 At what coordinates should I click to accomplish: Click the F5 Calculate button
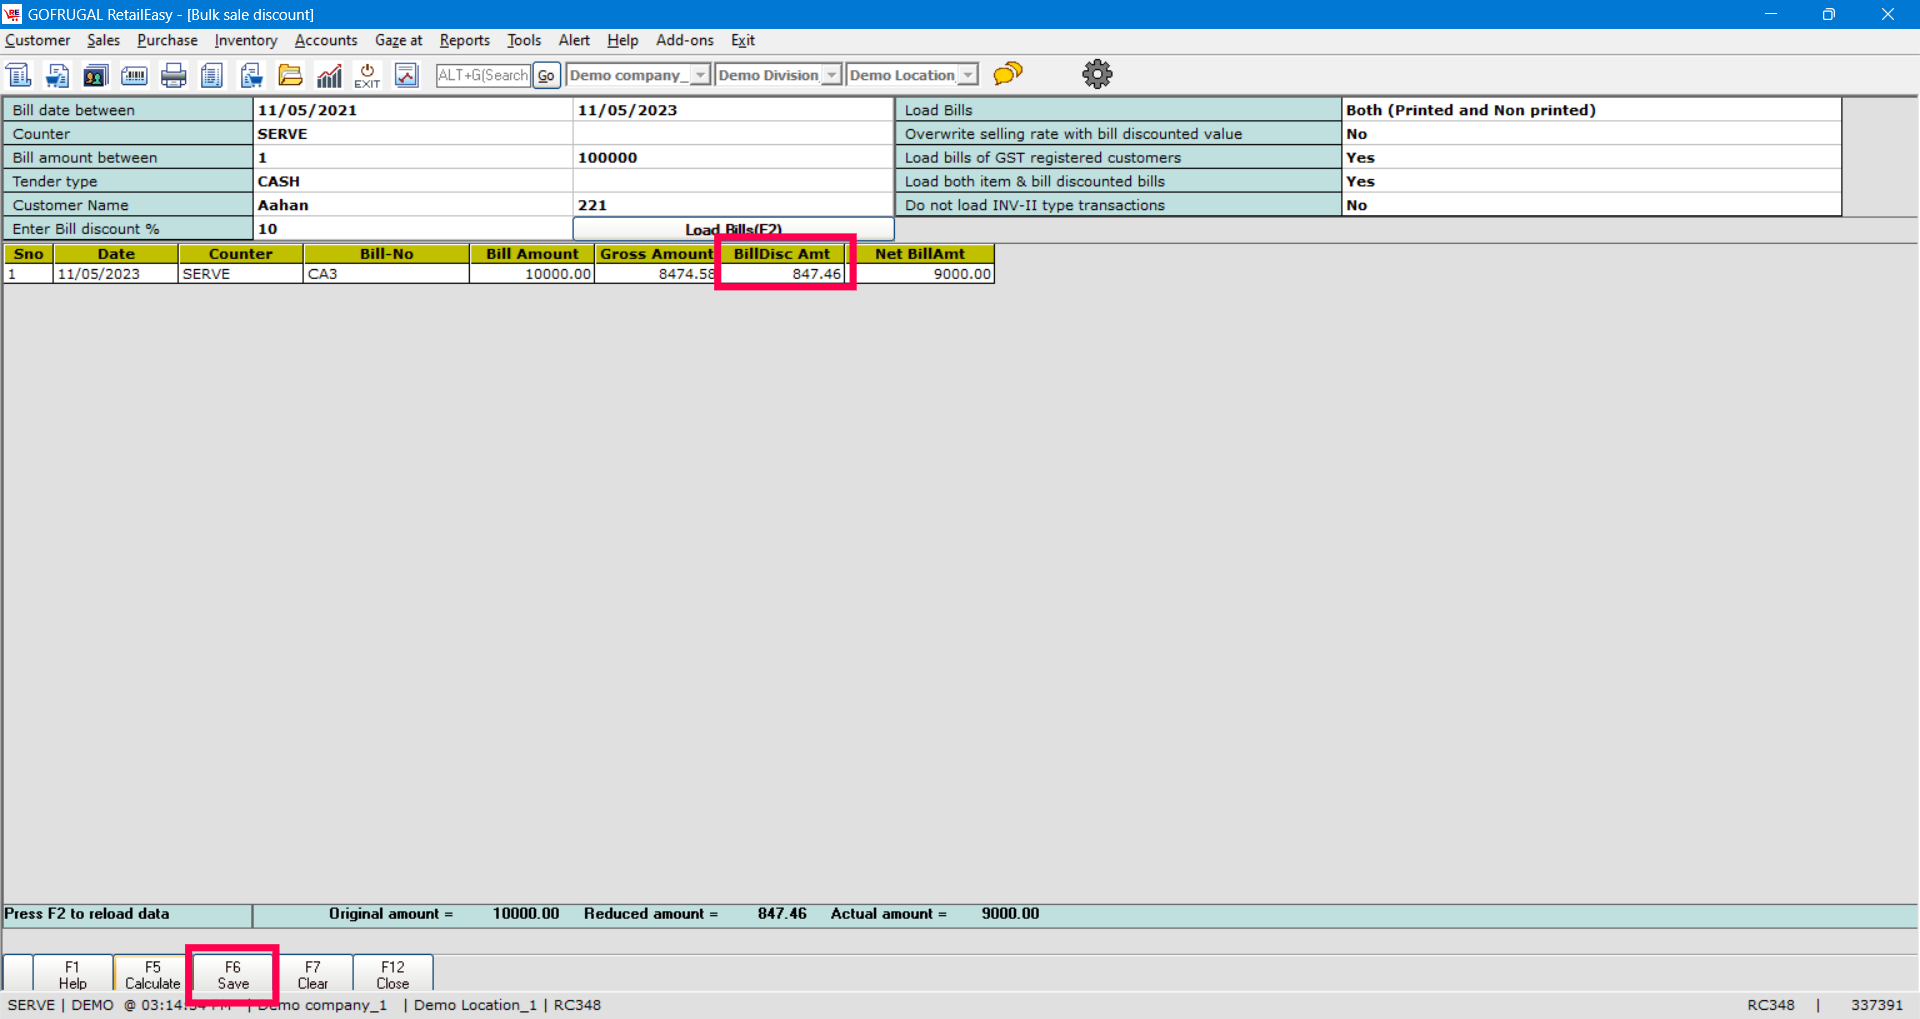coord(152,975)
